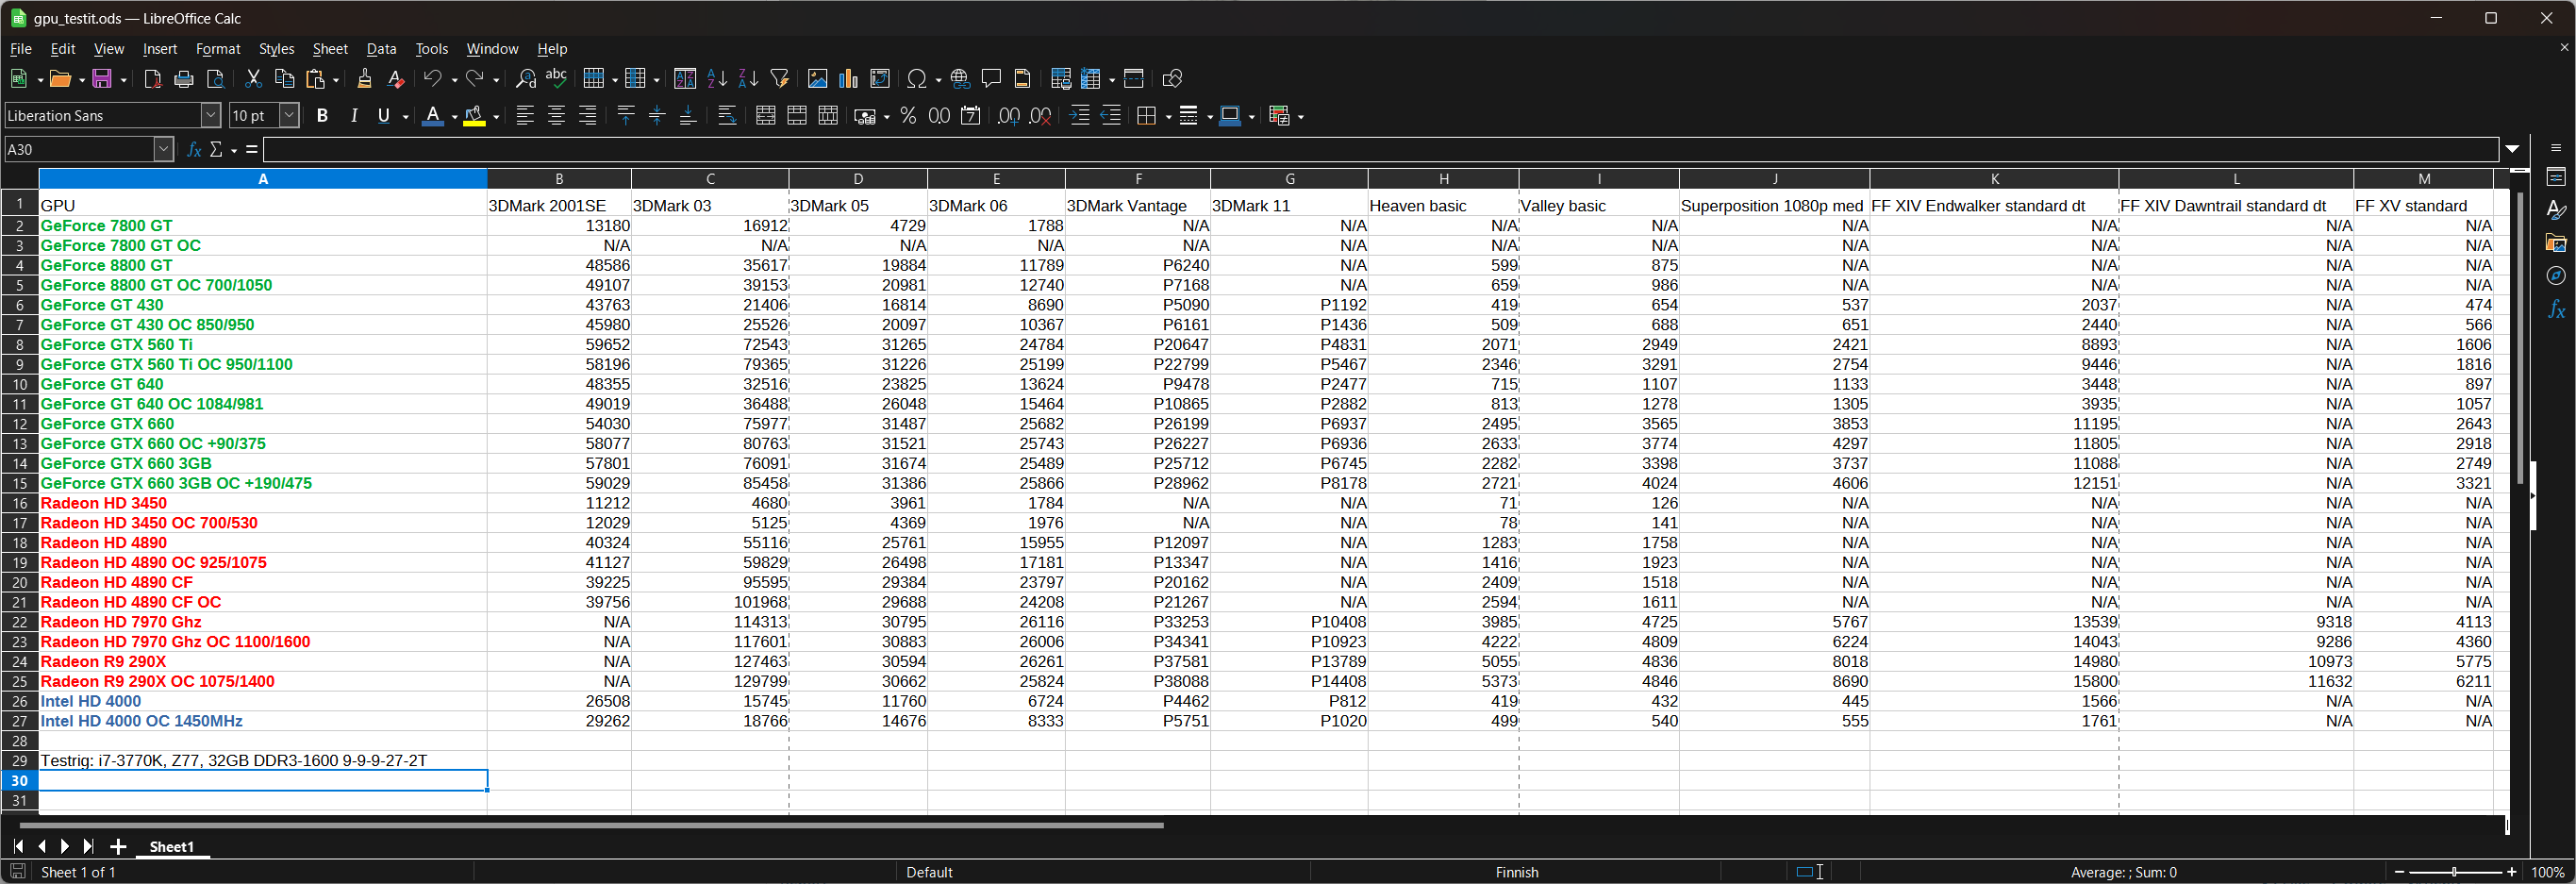Viewport: 2576px width, 884px height.
Task: Align cell content right
Action: (x=587, y=116)
